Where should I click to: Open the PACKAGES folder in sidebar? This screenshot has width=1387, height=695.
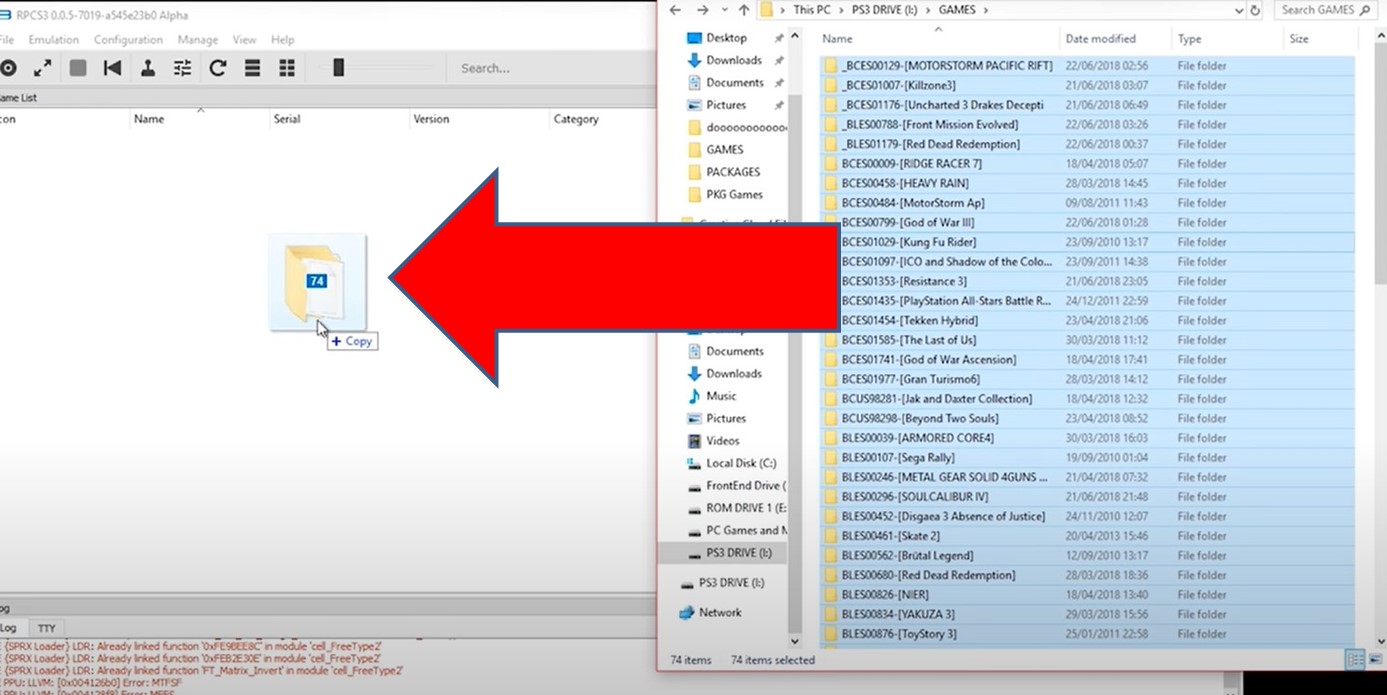(x=733, y=172)
